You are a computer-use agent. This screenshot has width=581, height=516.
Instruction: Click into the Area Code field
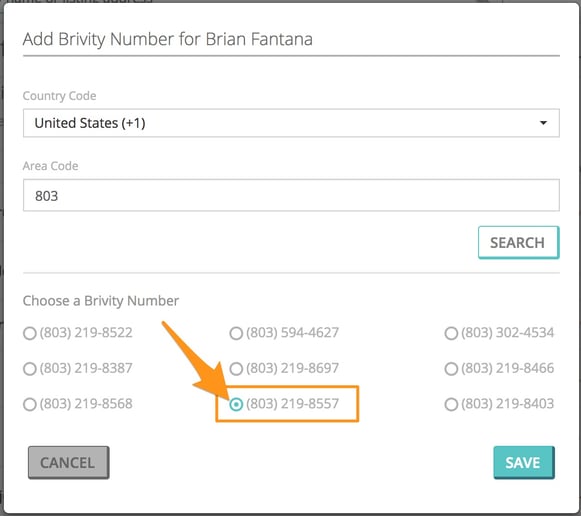(x=291, y=195)
